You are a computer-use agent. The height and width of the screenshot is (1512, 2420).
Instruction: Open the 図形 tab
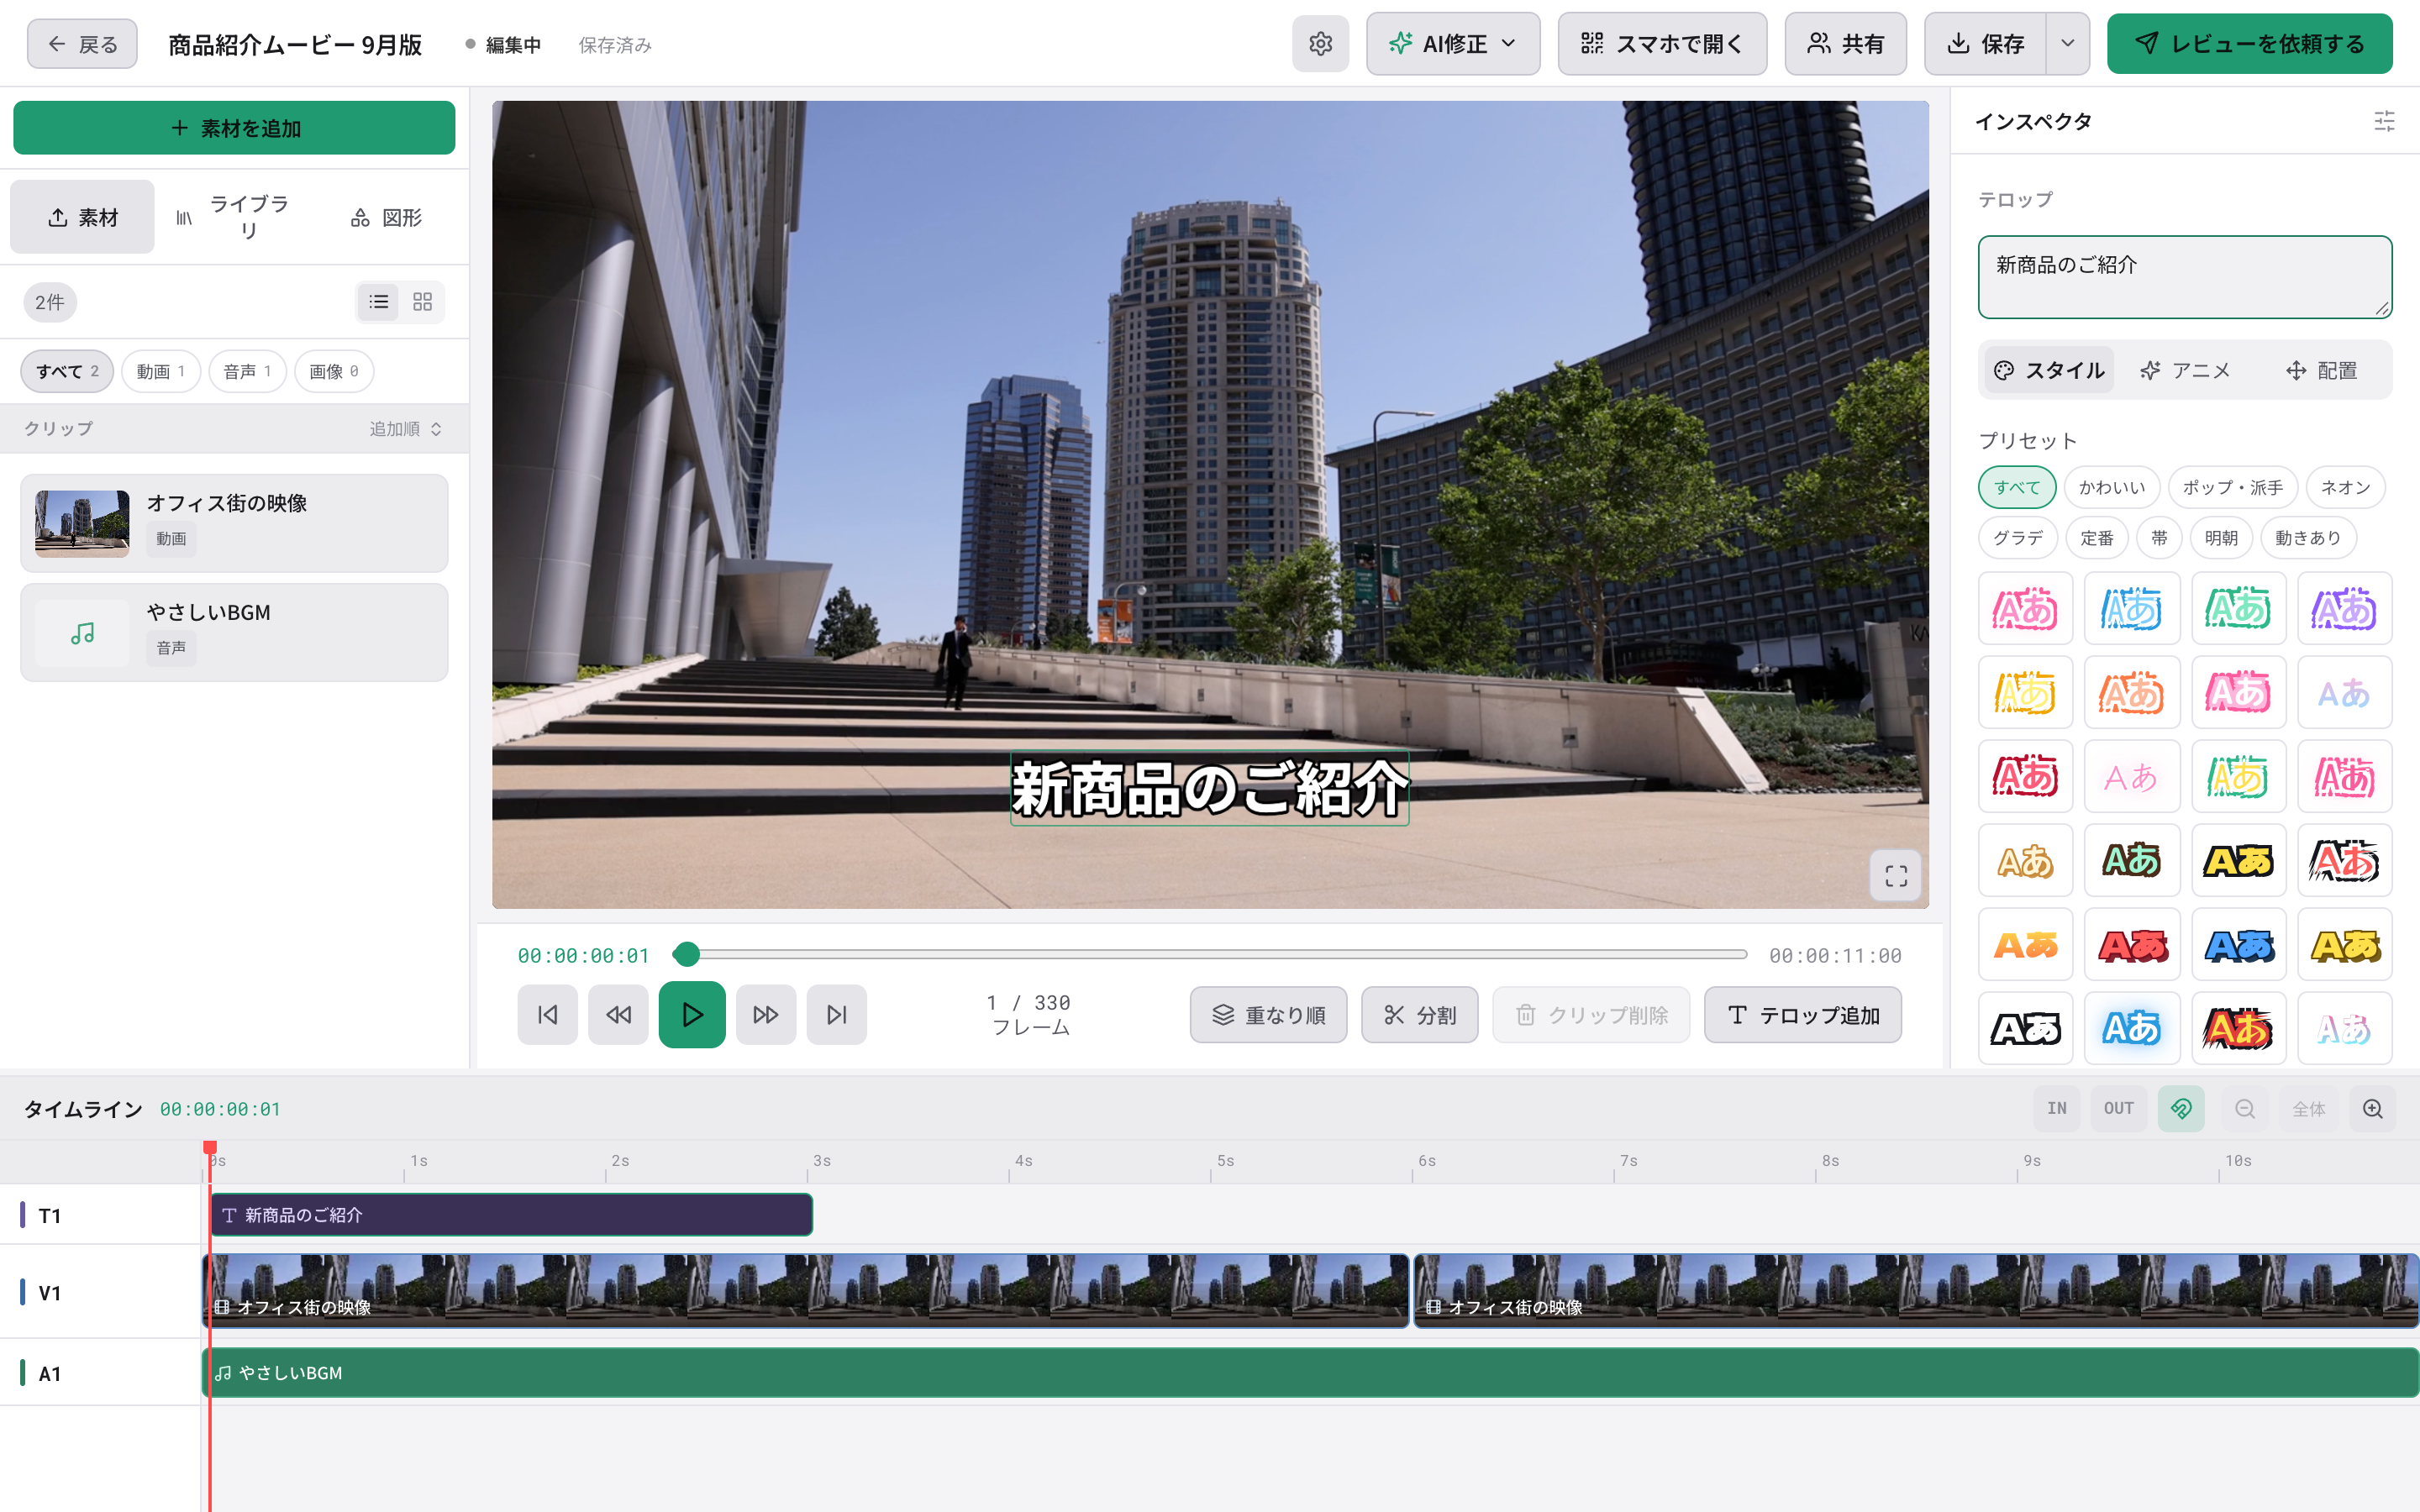386,217
